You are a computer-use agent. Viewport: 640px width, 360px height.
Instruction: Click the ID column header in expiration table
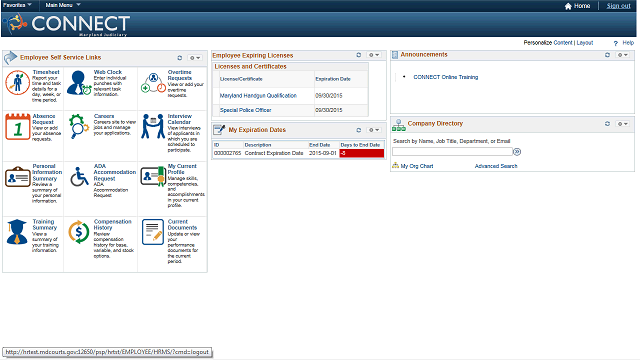pyautogui.click(x=217, y=145)
